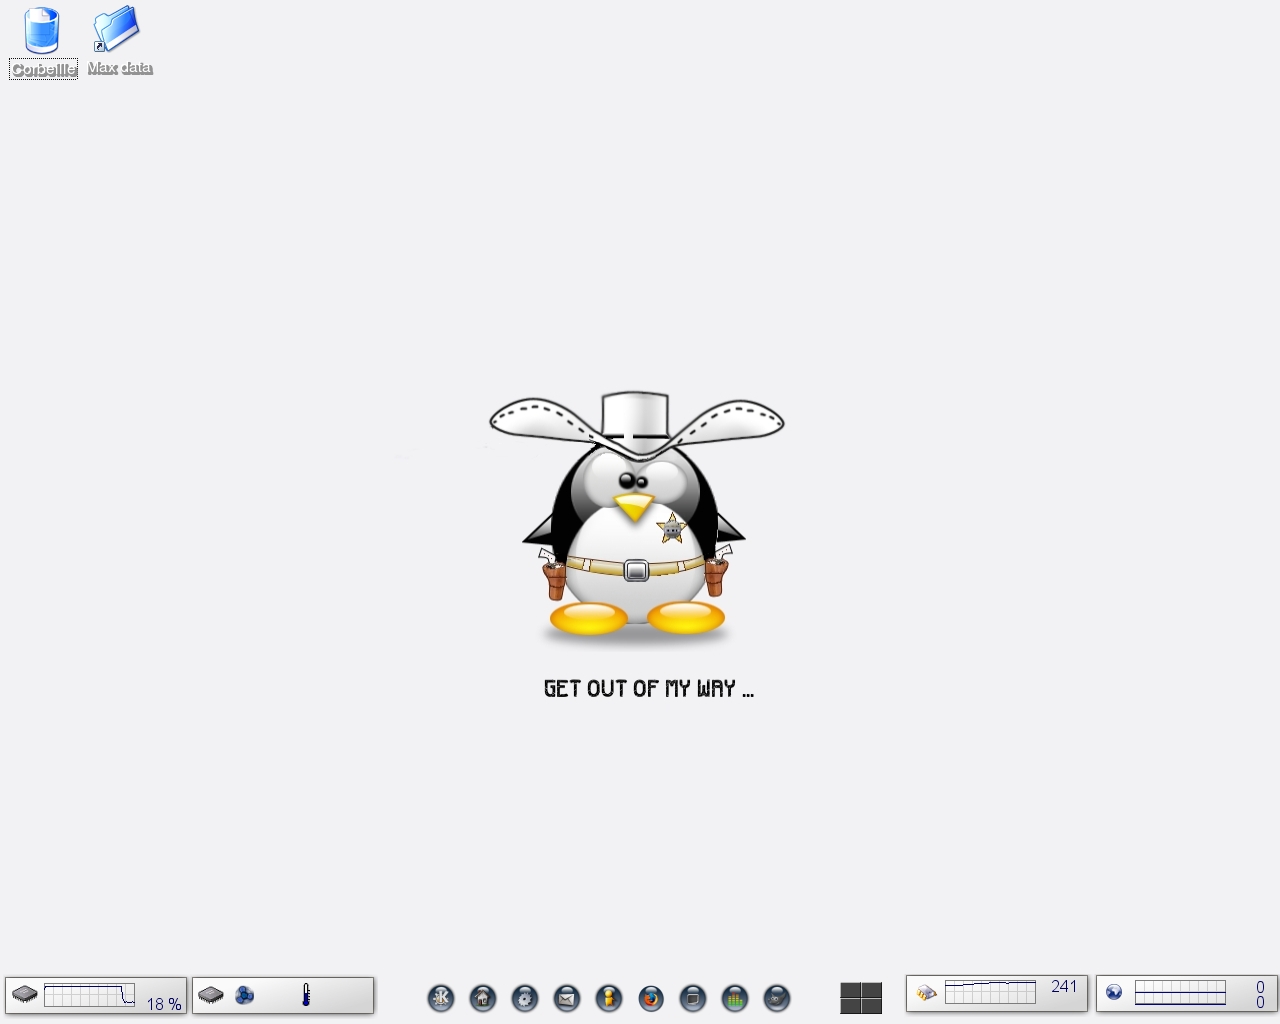Viewport: 1280px width, 1024px height.
Task: Click the memory RAM chip icon
Action: 927,993
